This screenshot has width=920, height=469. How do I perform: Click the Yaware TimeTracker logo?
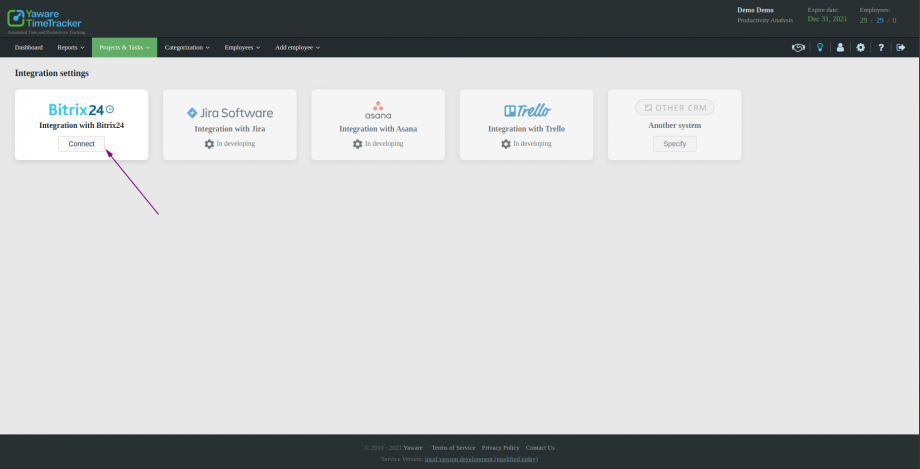click(45, 19)
